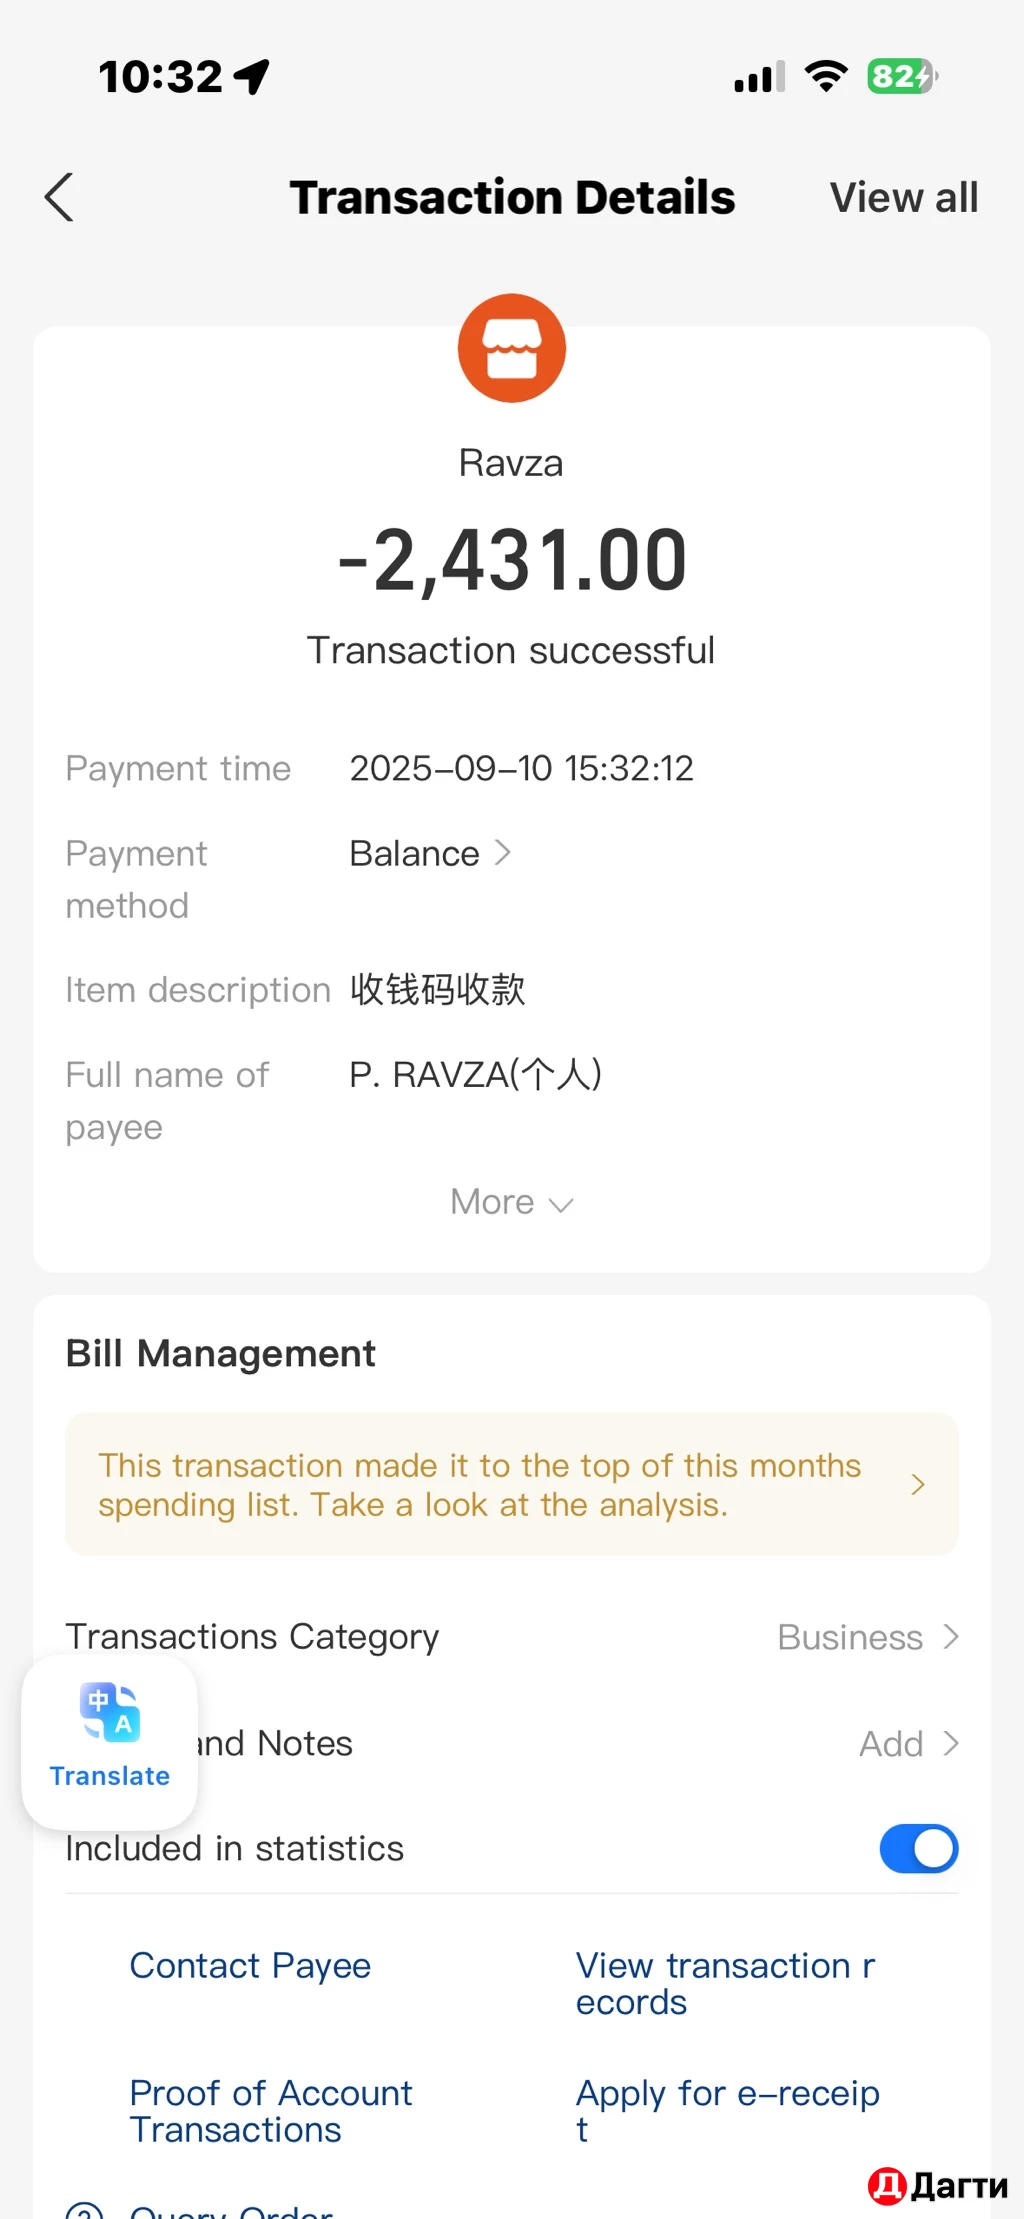1024x2219 pixels.
Task: Open the spending list analysis banner
Action: (512, 1485)
